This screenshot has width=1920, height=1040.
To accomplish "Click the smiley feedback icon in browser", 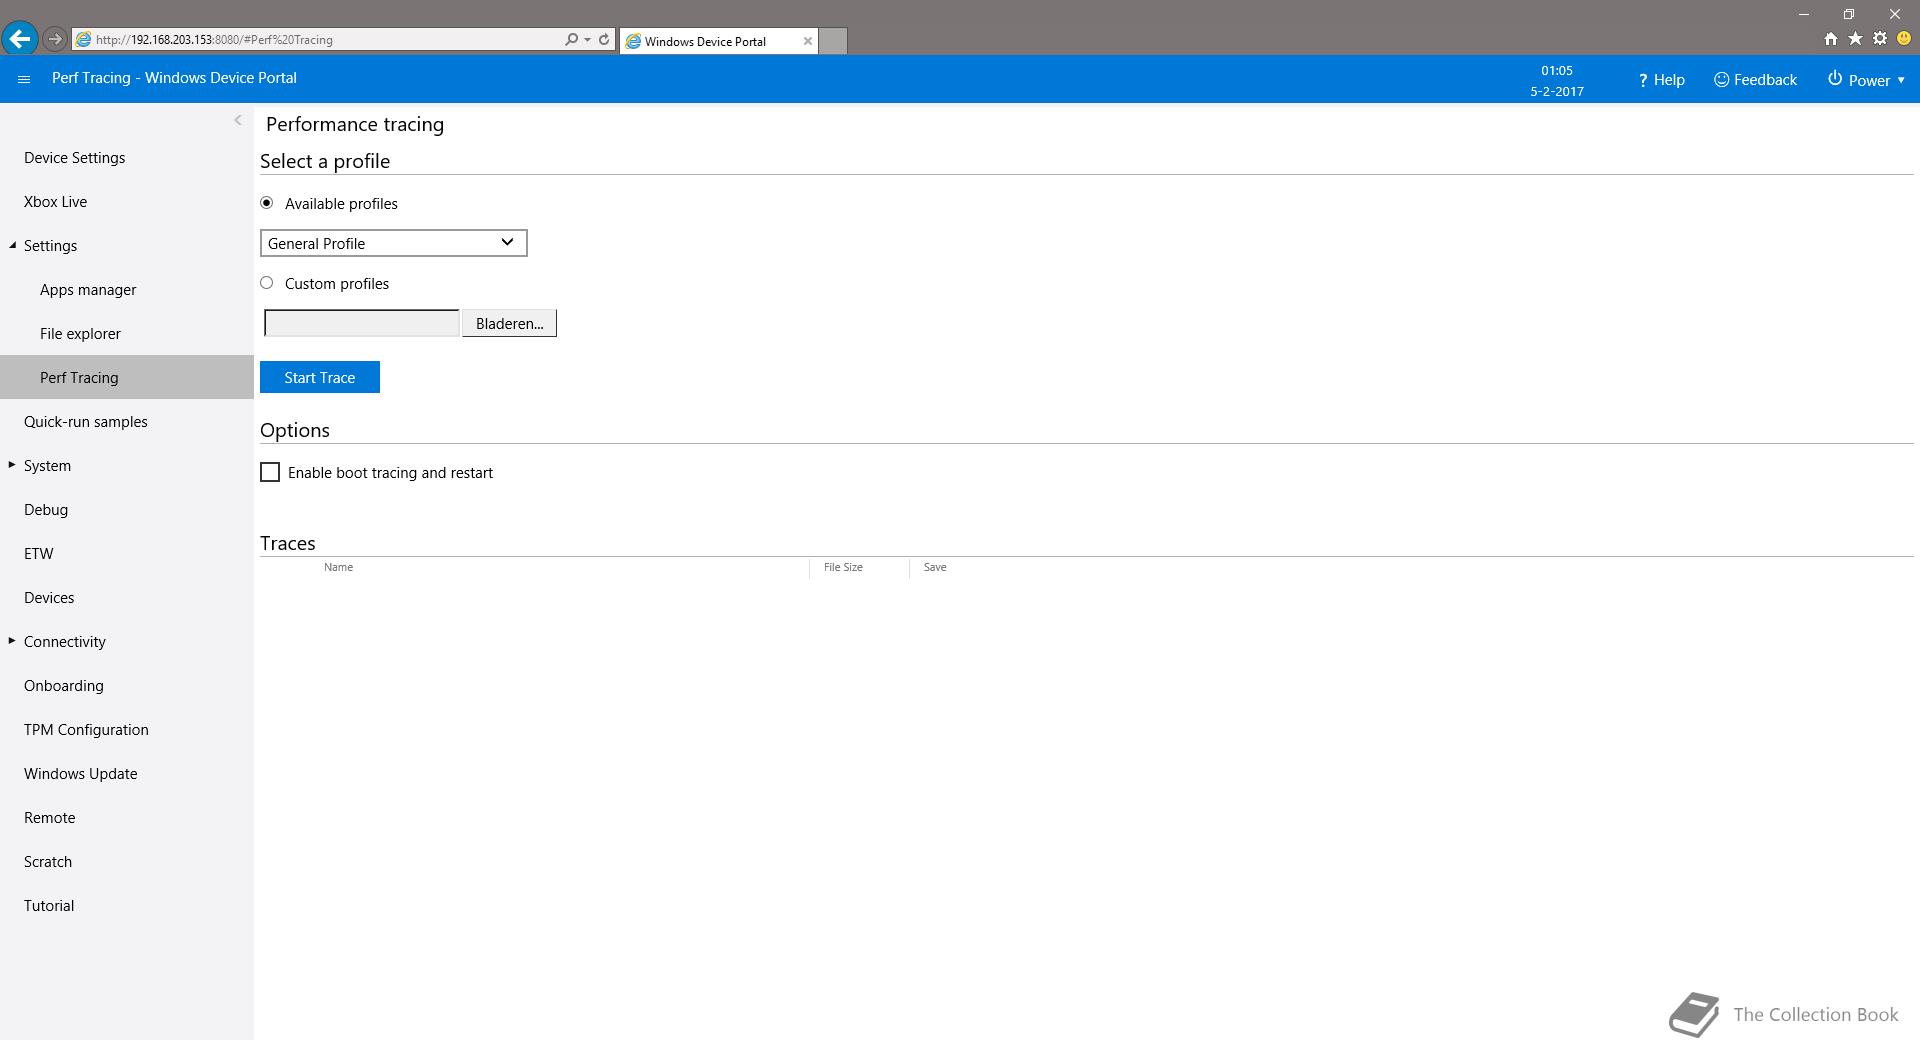I will tap(1904, 39).
